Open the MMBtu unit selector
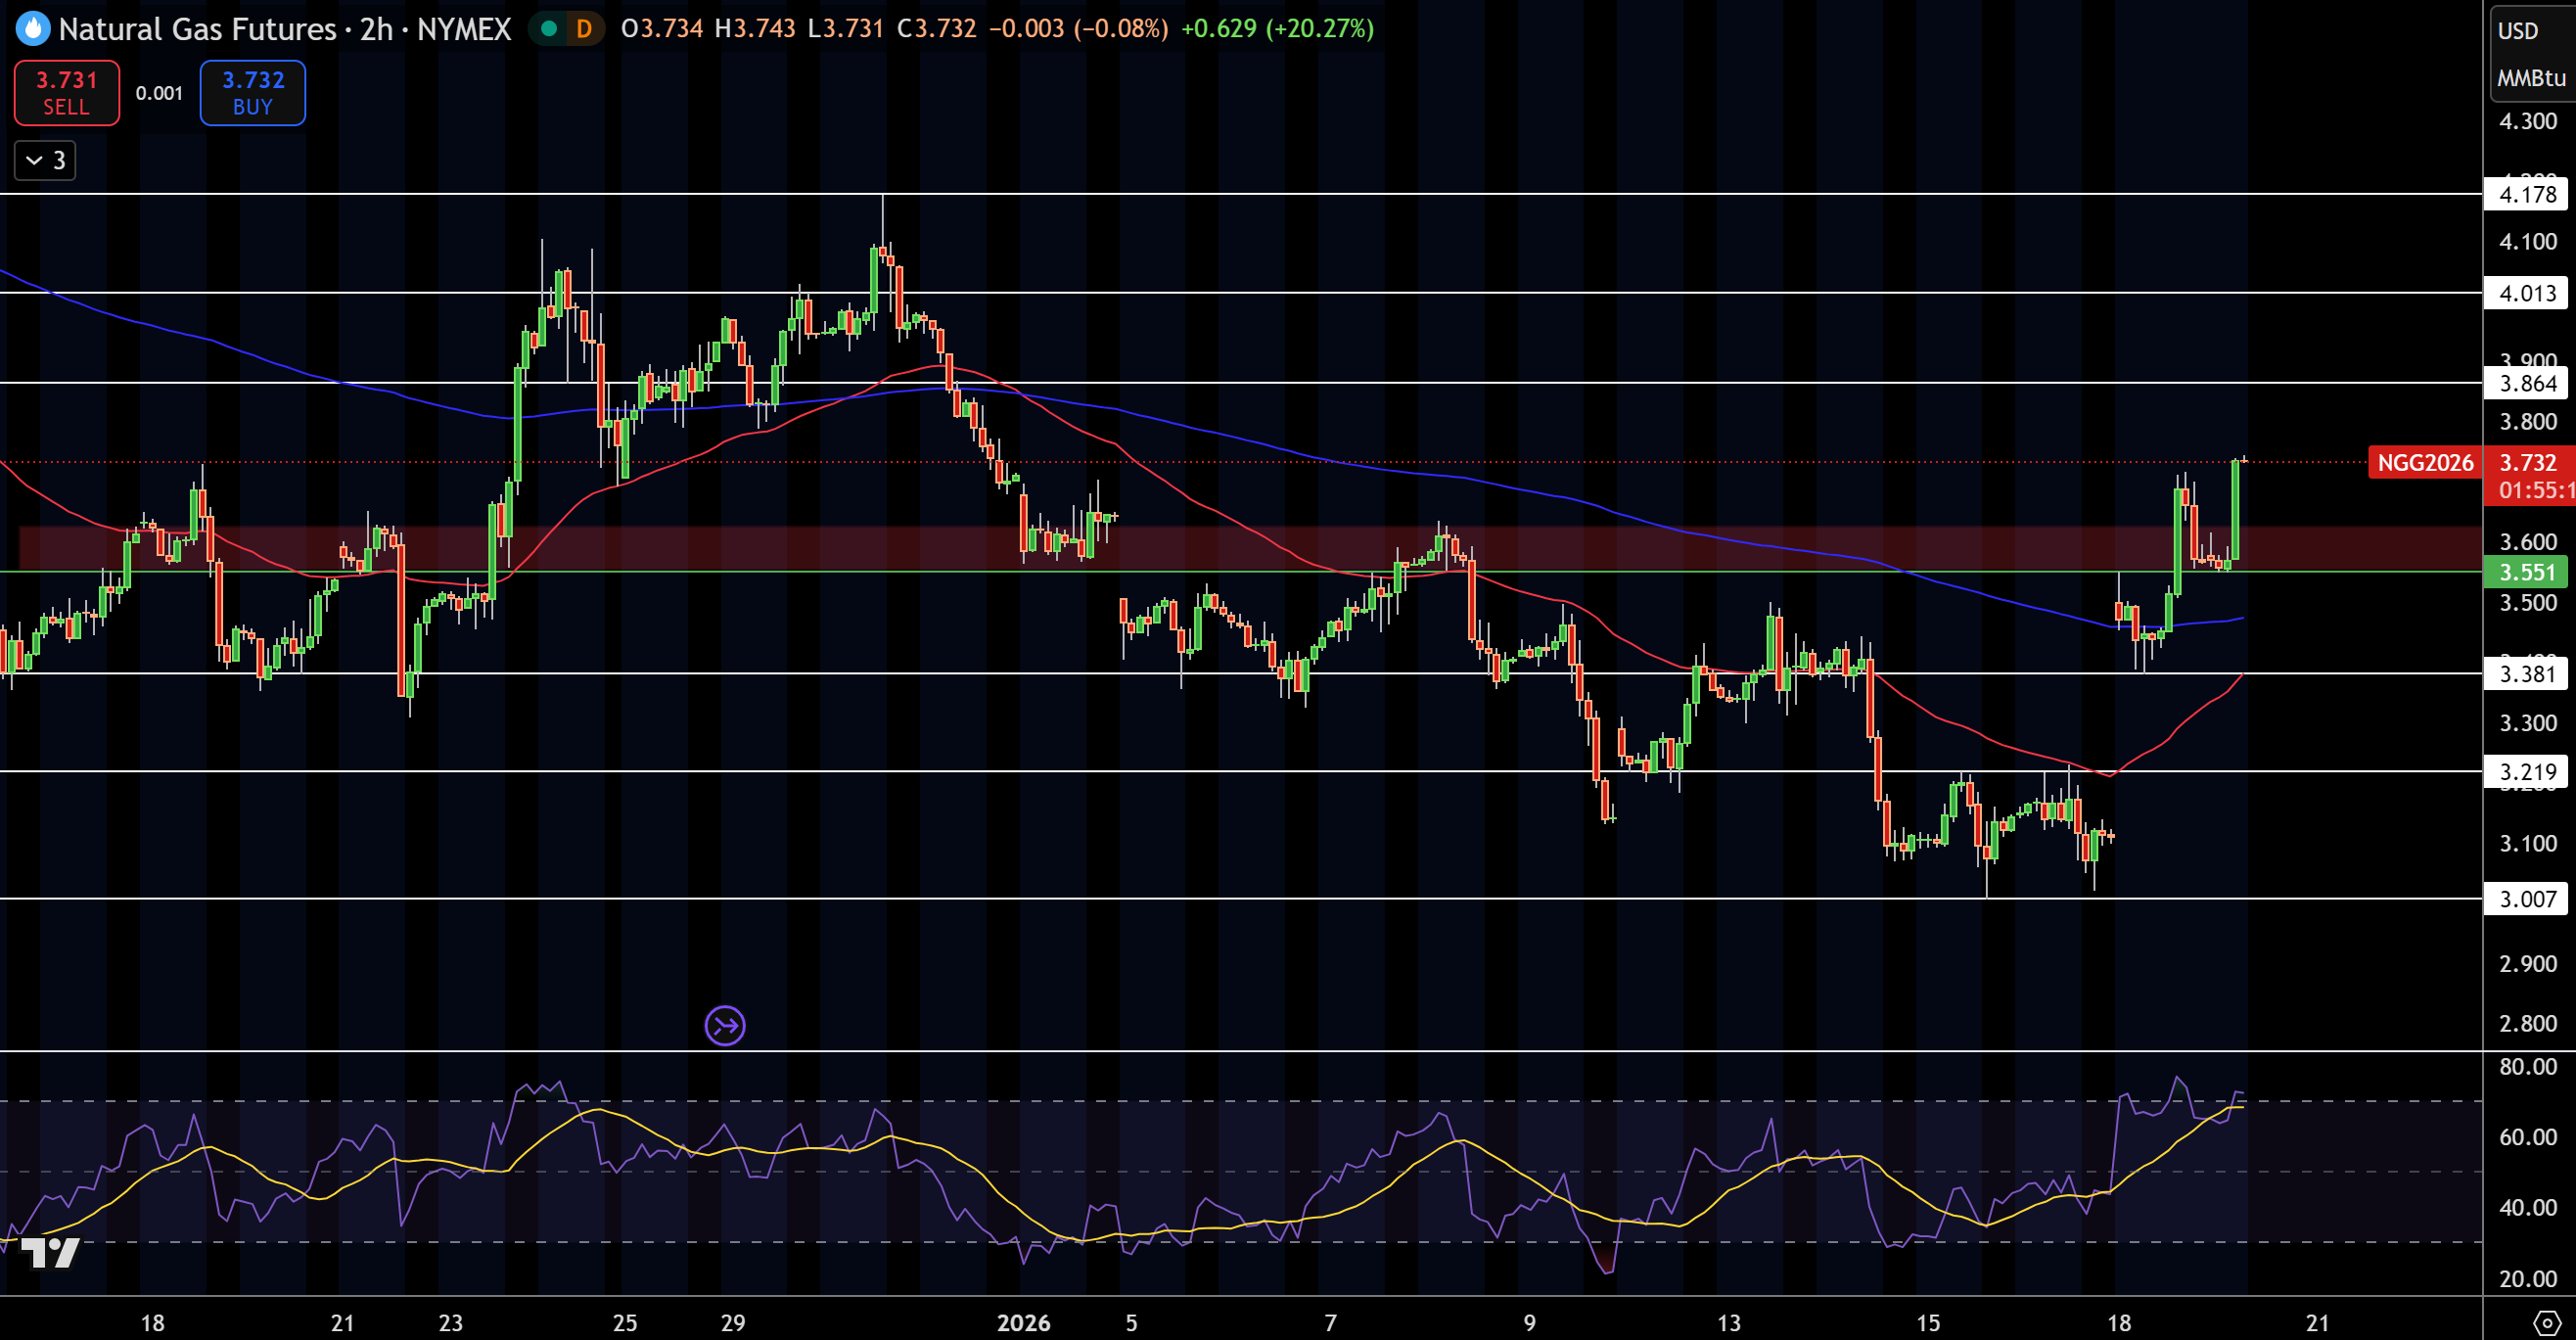The height and width of the screenshot is (1340, 2576). (2531, 78)
